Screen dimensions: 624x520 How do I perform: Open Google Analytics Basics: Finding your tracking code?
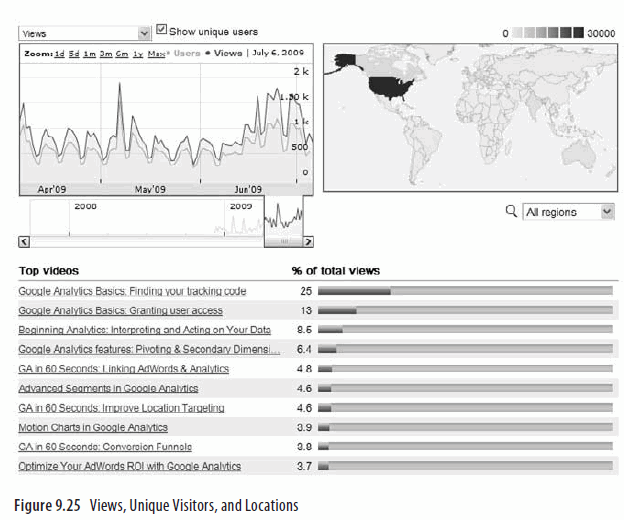tap(132, 291)
